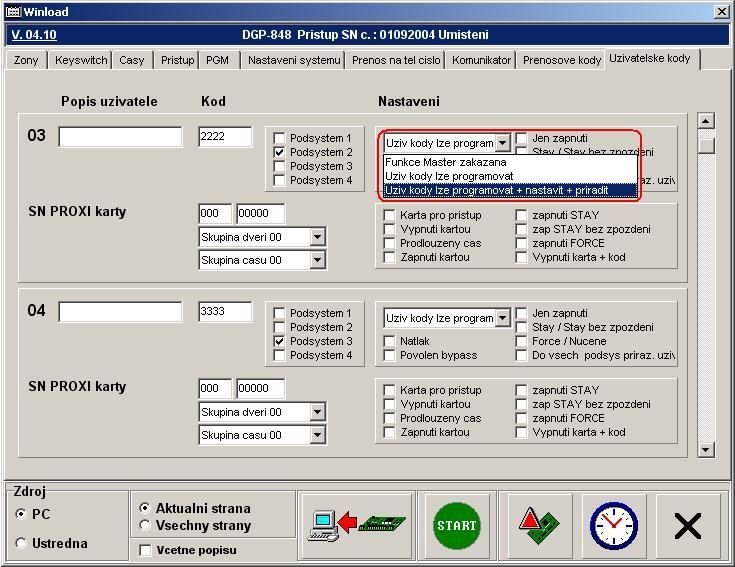Toggle Natlak checkbox for user 04
Screen dimensions: 735x567
click(x=390, y=341)
